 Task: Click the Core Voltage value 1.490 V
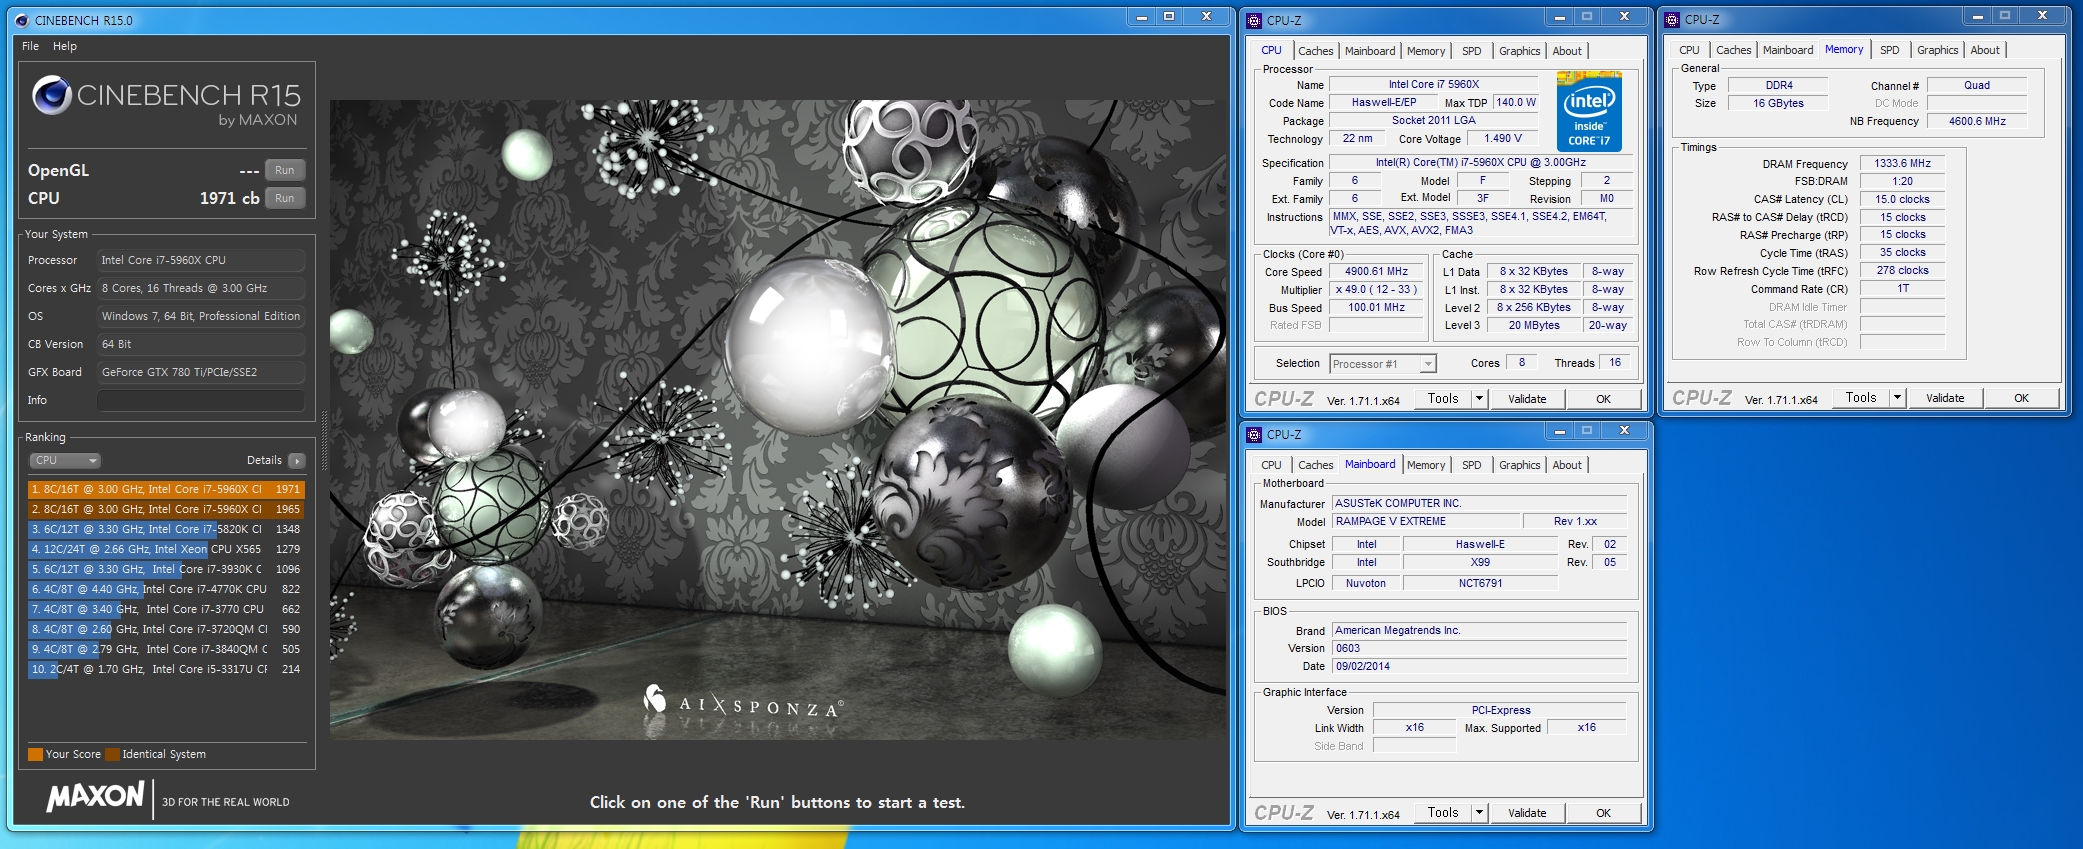tap(1503, 139)
